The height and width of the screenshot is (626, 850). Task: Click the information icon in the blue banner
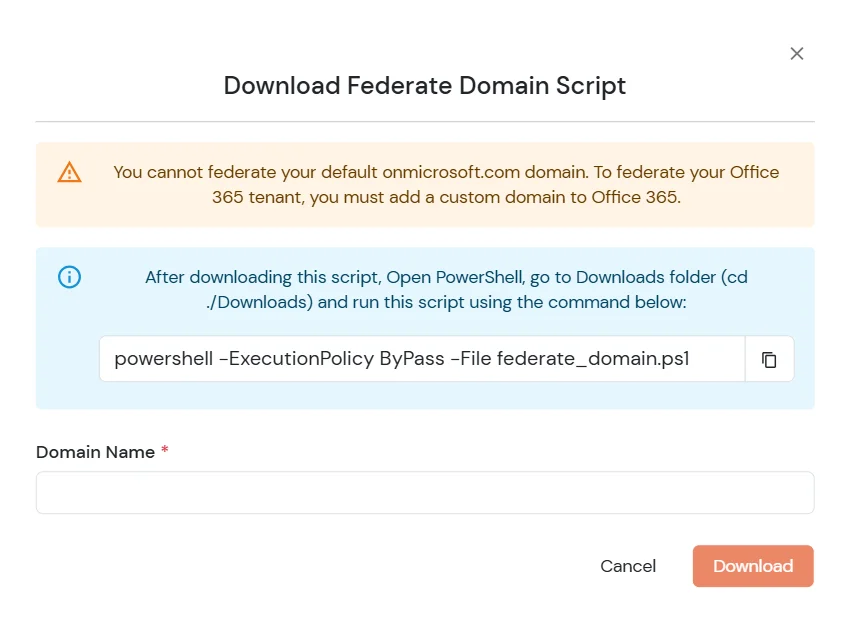tap(69, 277)
